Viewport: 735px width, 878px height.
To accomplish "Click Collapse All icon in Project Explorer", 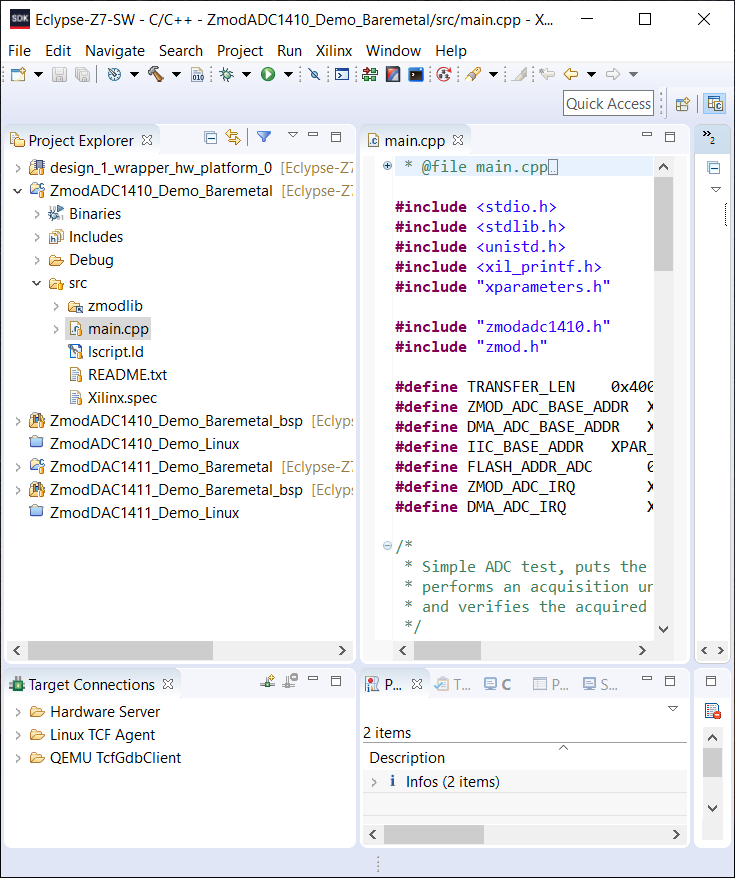I will click(x=210, y=137).
